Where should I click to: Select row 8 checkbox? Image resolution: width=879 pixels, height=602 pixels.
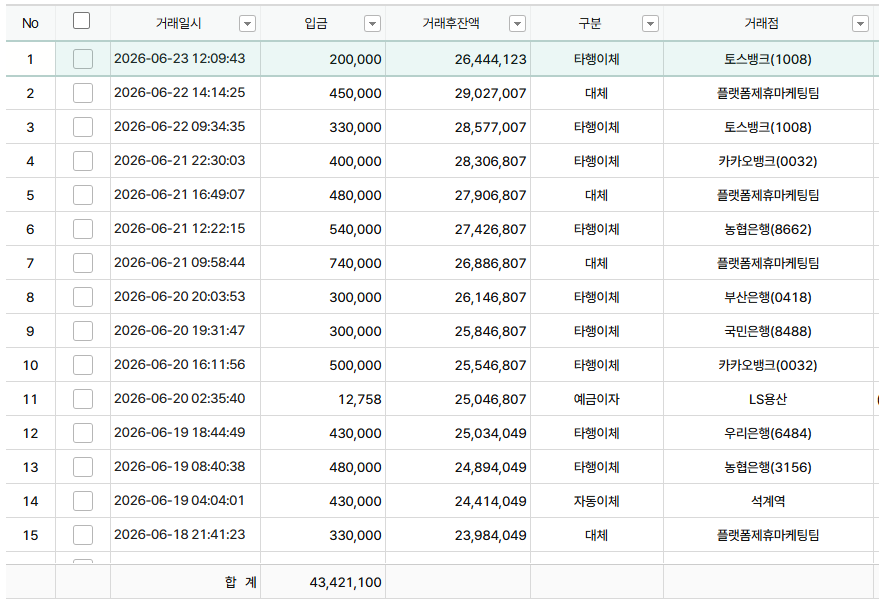coord(83,297)
